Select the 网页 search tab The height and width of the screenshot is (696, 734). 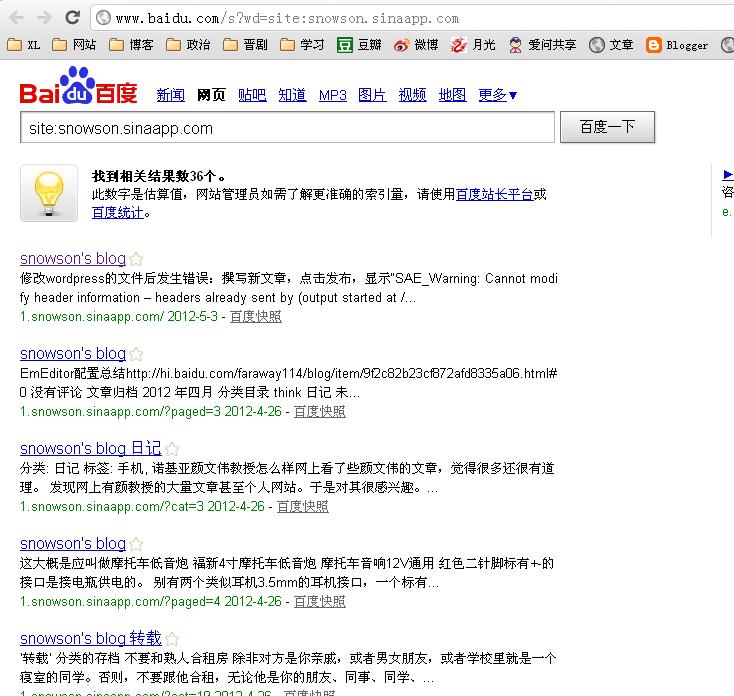[x=211, y=95]
